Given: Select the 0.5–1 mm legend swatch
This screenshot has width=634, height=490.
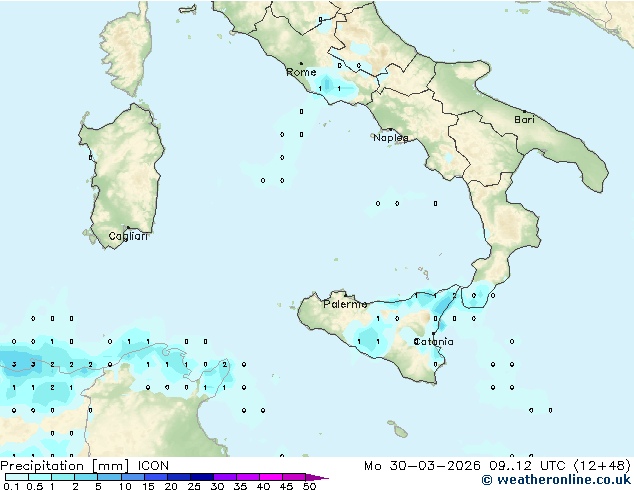Looking at the screenshot, I should pyautogui.click(x=40, y=477).
